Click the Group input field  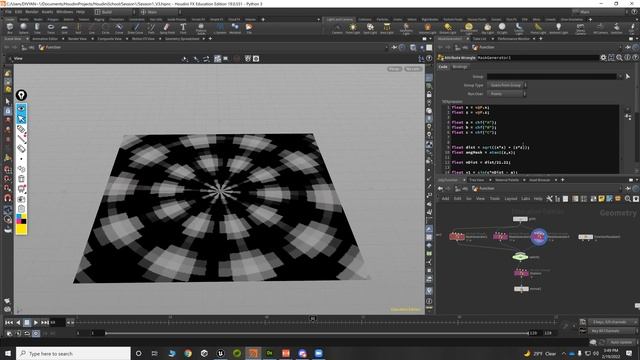pyautogui.click(x=551, y=76)
